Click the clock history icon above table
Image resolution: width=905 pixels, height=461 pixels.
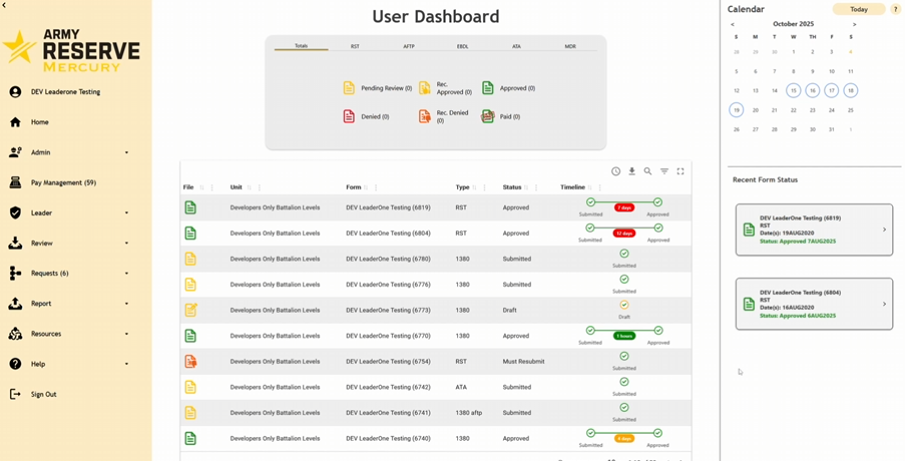[616, 171]
